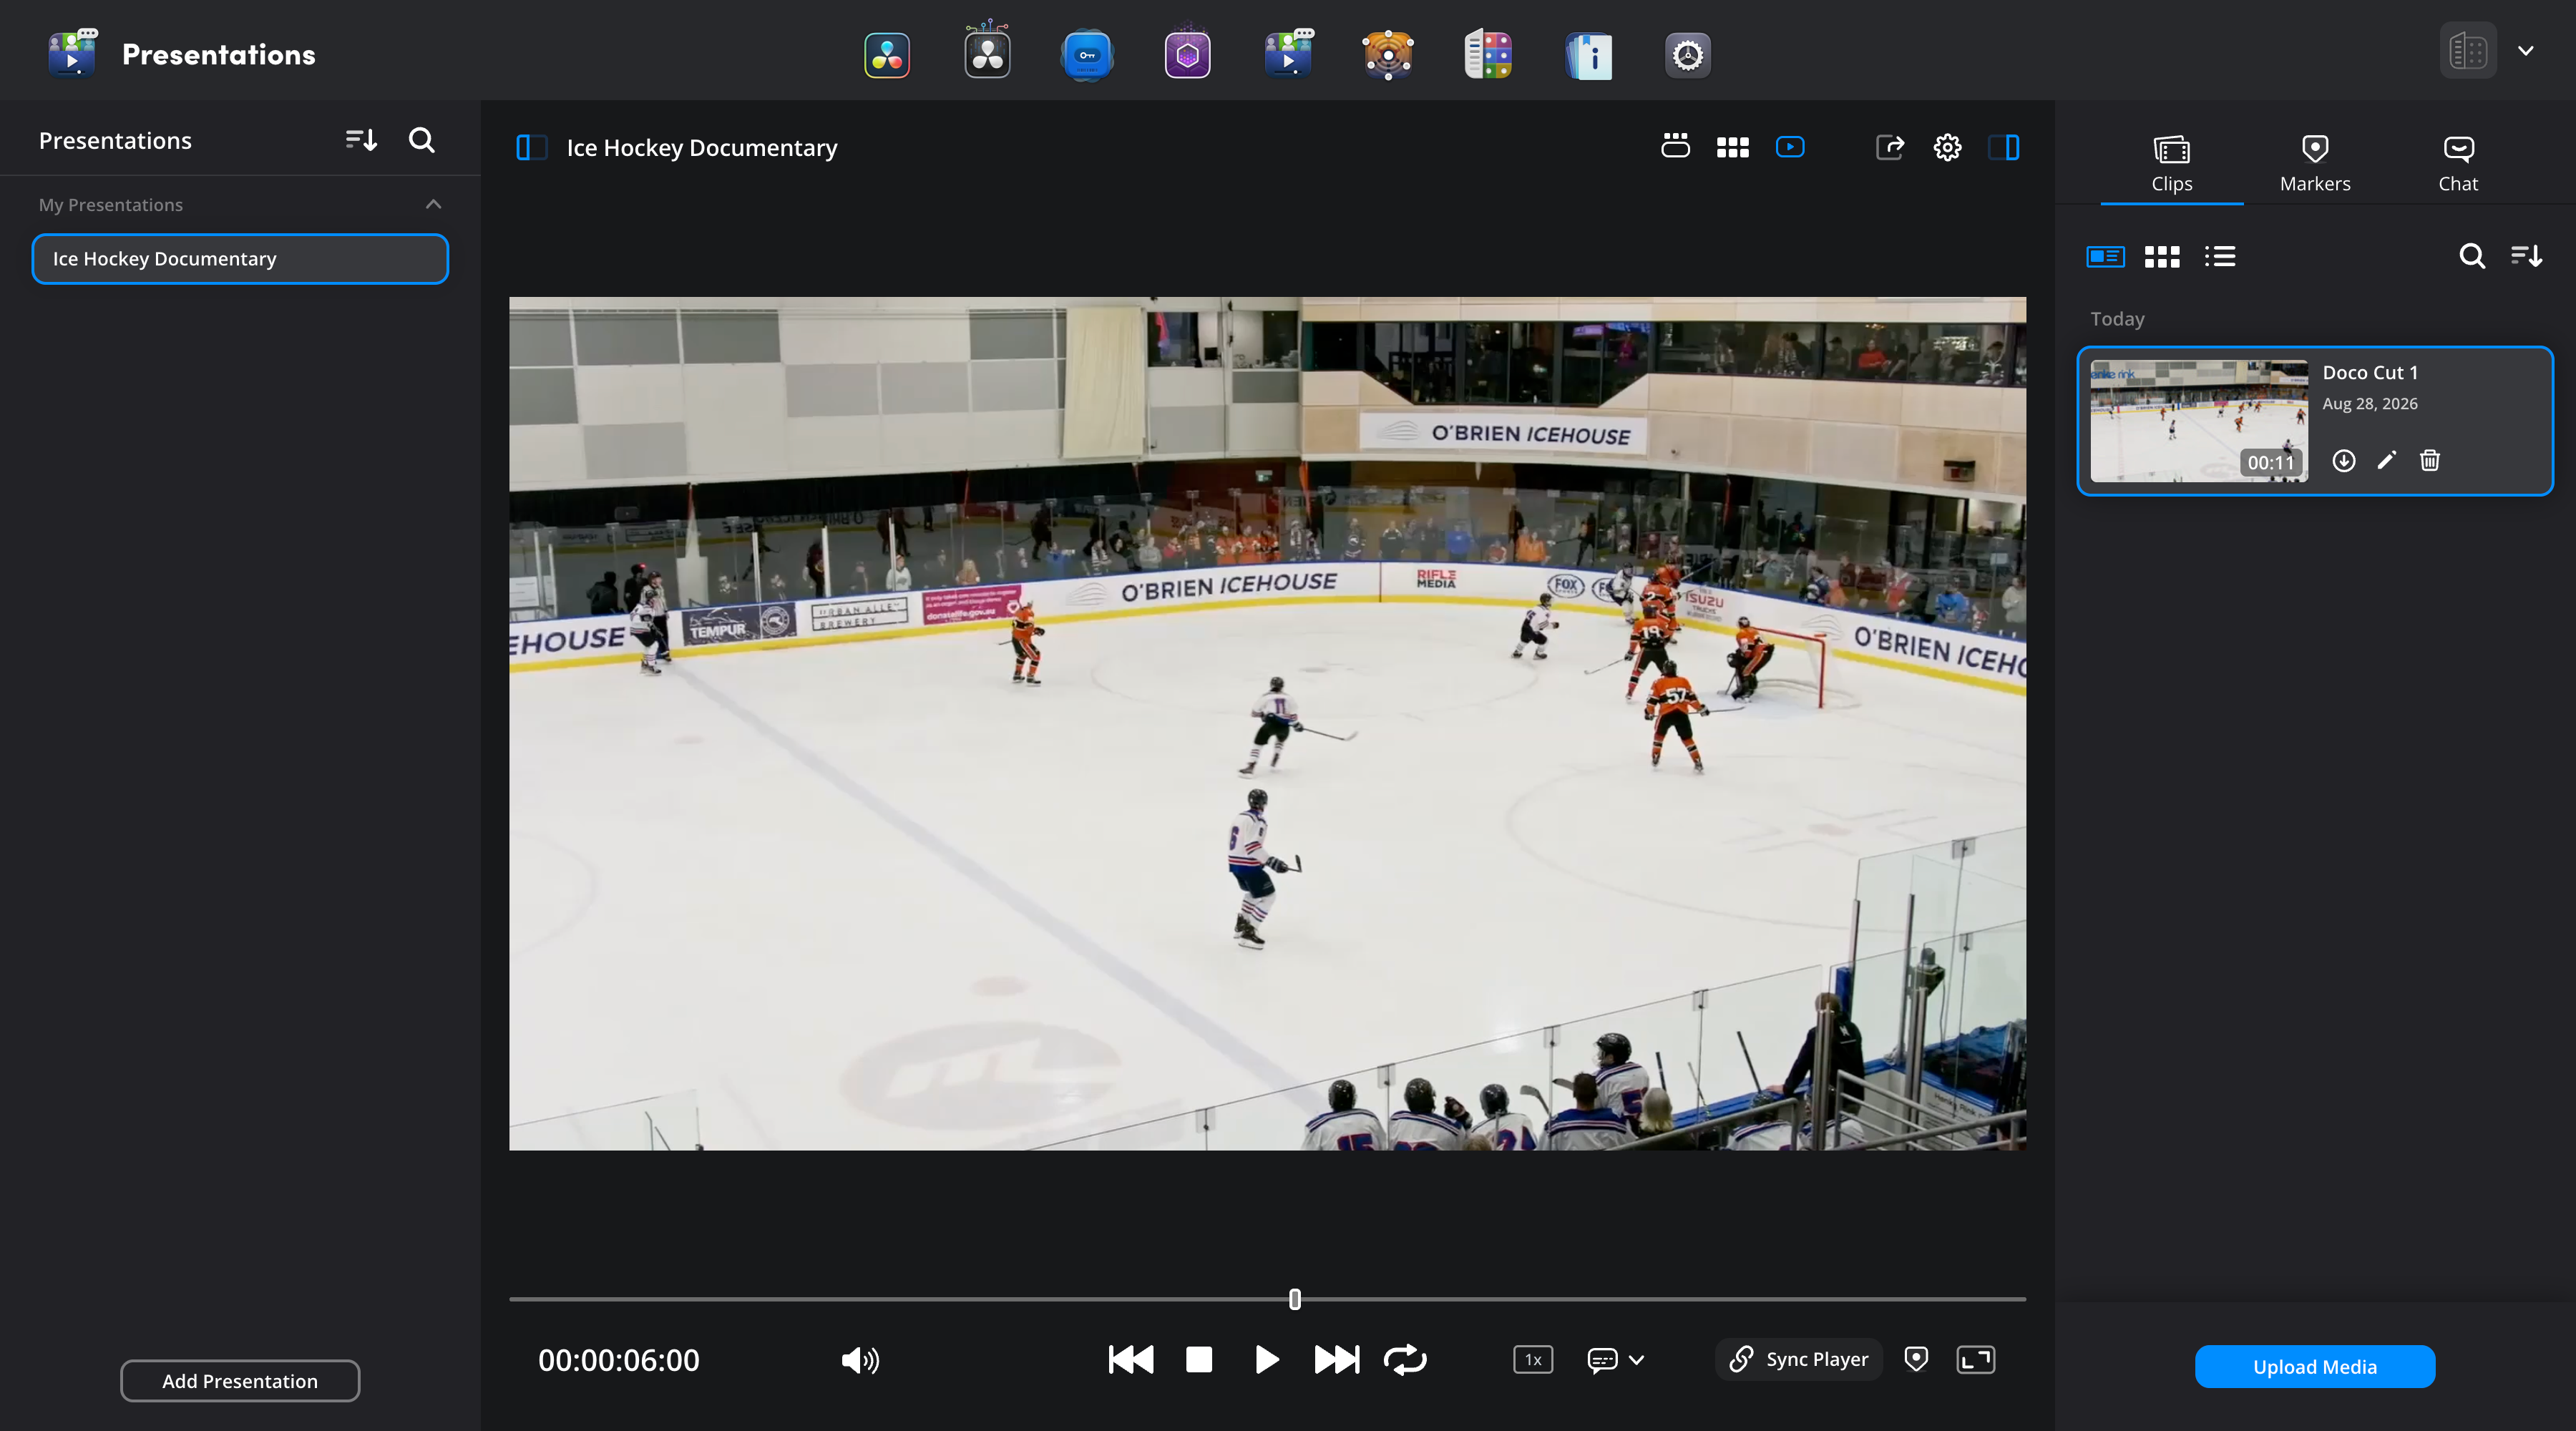Image resolution: width=2576 pixels, height=1431 pixels.
Task: Stop playback
Action: 1199,1360
